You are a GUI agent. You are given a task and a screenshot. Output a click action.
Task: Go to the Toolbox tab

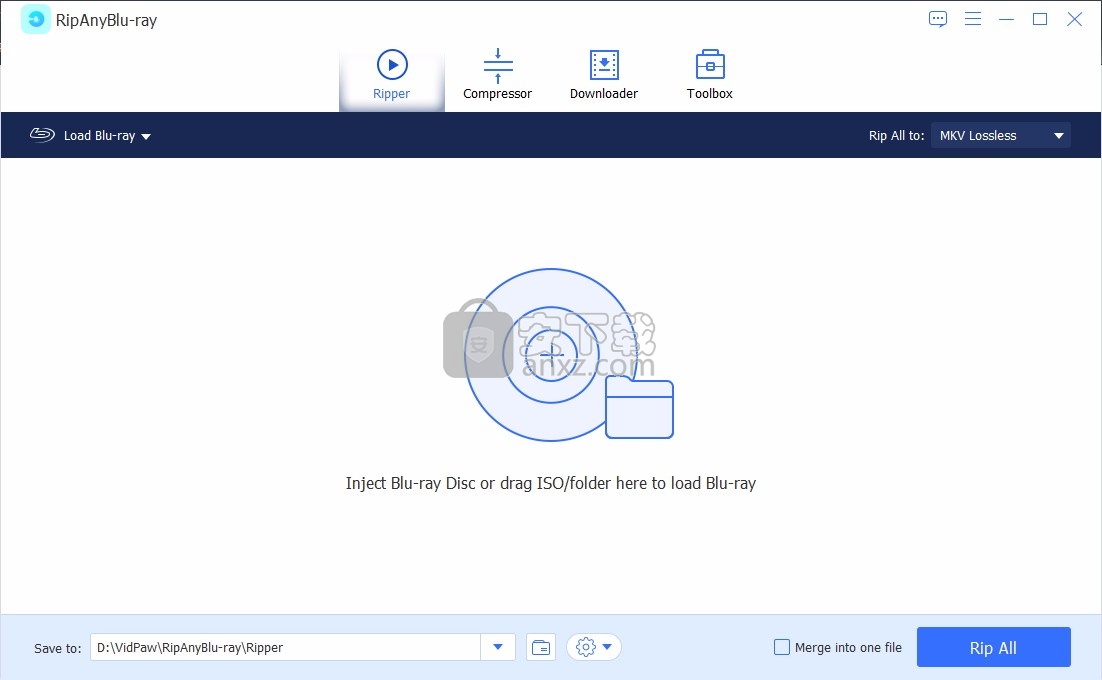coord(710,75)
